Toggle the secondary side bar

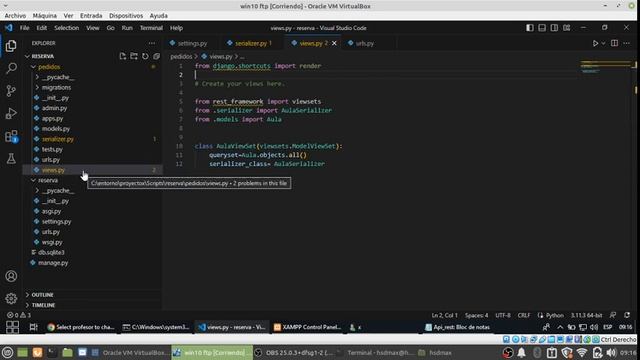pyautogui.click(x=554, y=28)
